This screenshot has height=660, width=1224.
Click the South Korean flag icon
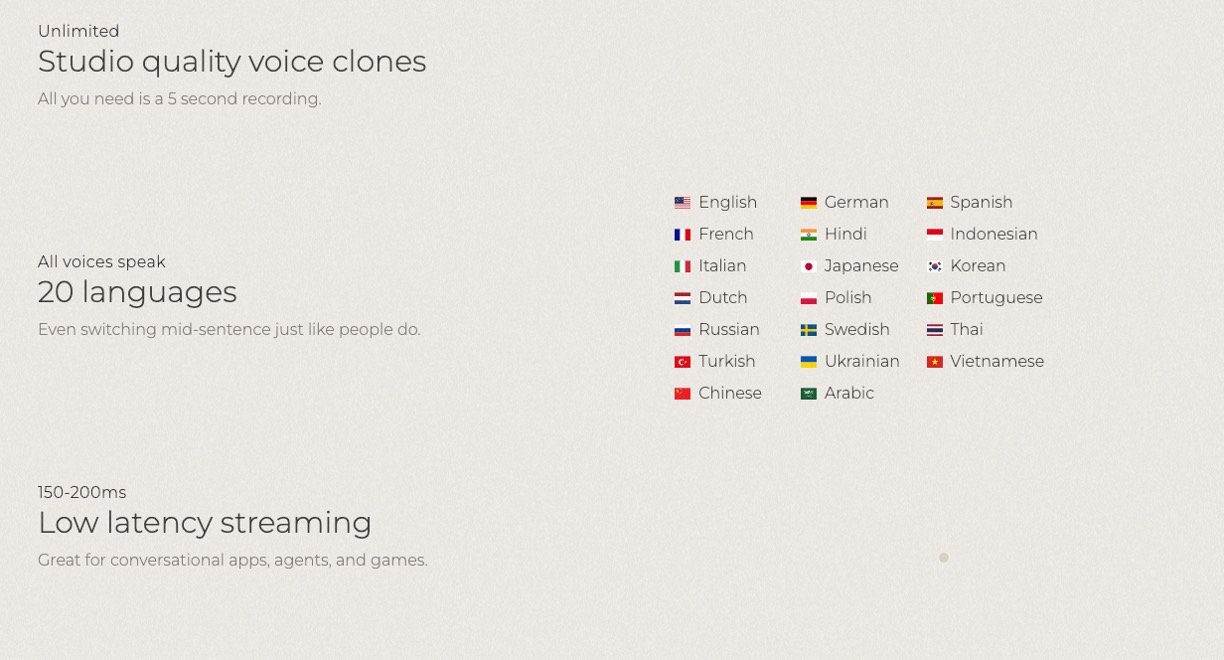[x=934, y=266]
